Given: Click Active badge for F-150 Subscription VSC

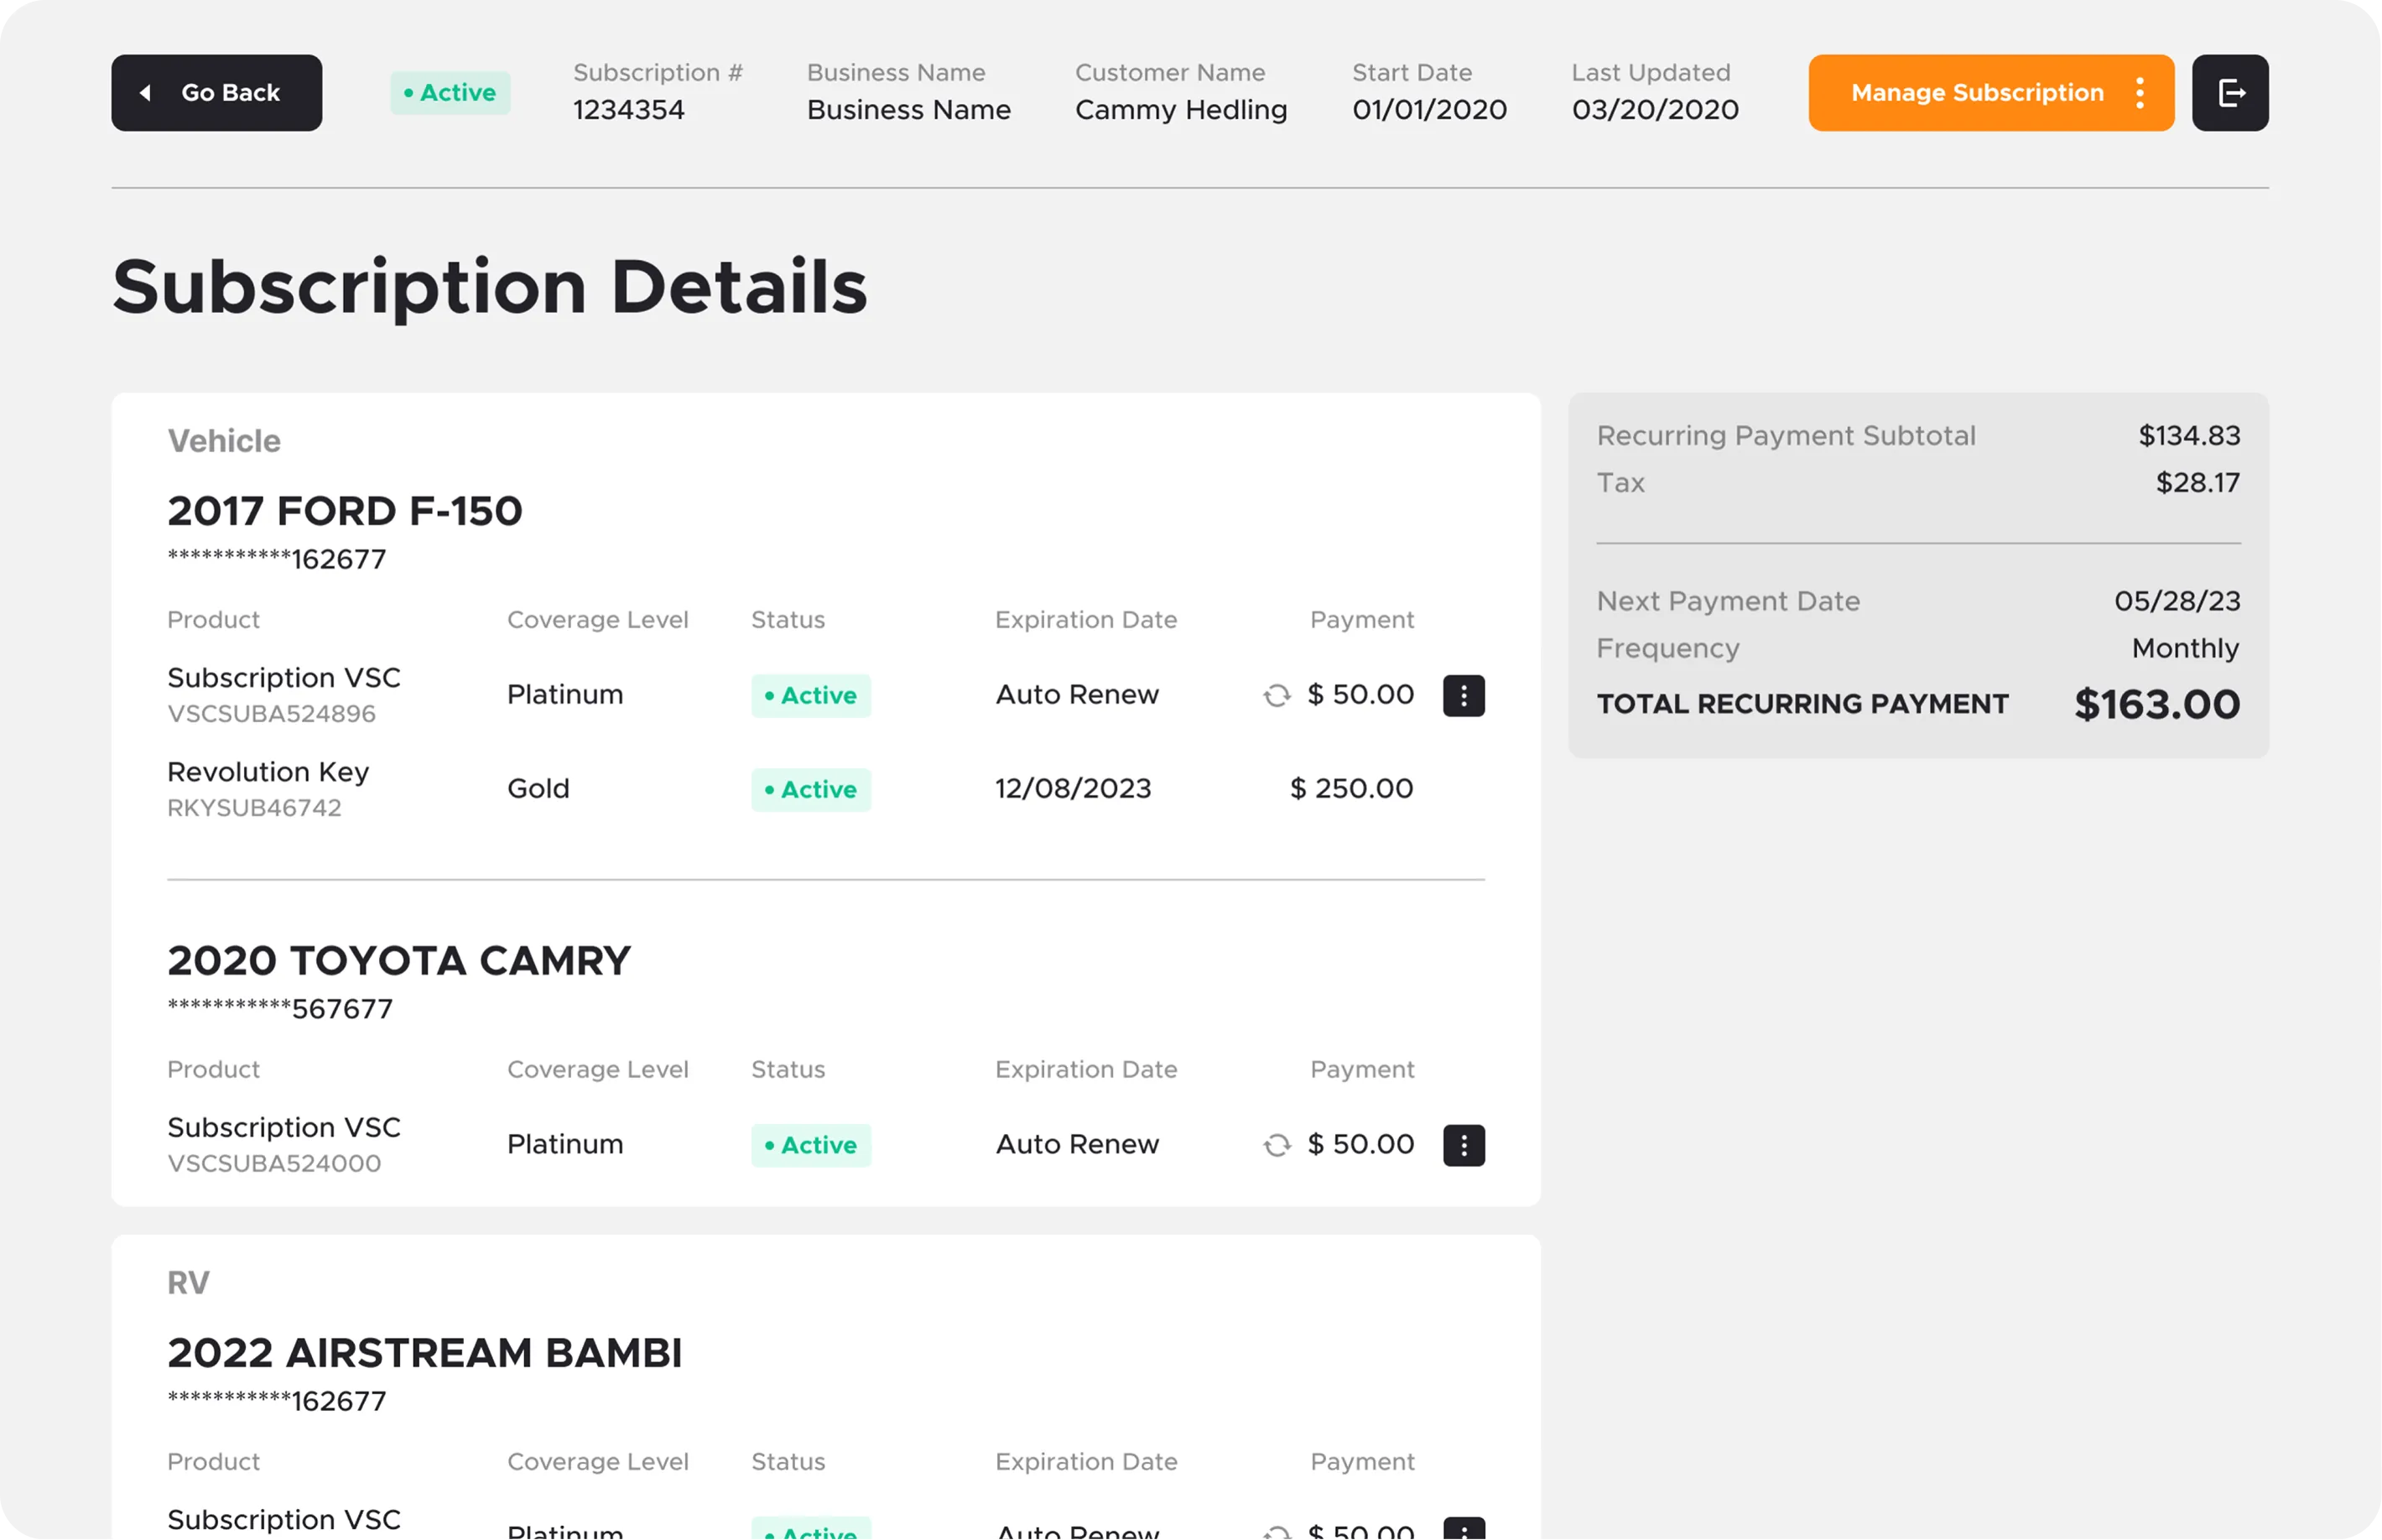Looking at the screenshot, I should pos(810,695).
